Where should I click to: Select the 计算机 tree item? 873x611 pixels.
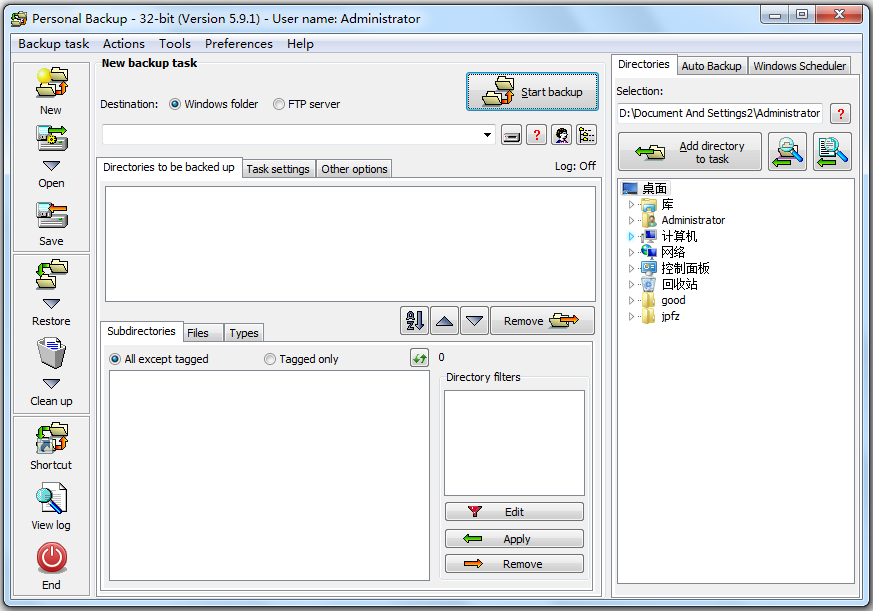point(679,236)
